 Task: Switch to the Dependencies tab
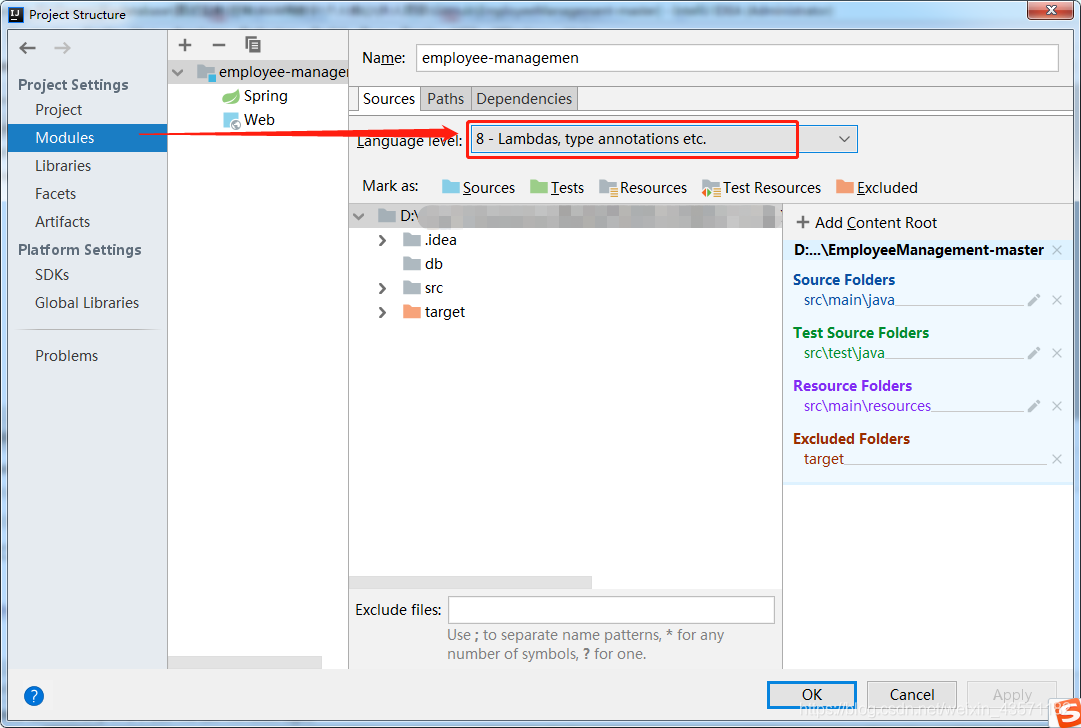coord(524,99)
